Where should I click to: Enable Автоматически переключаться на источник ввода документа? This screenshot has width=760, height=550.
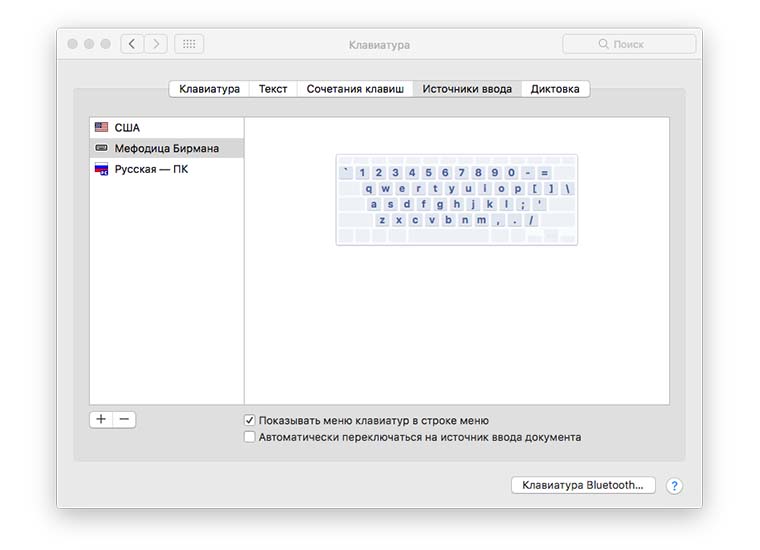pos(250,437)
